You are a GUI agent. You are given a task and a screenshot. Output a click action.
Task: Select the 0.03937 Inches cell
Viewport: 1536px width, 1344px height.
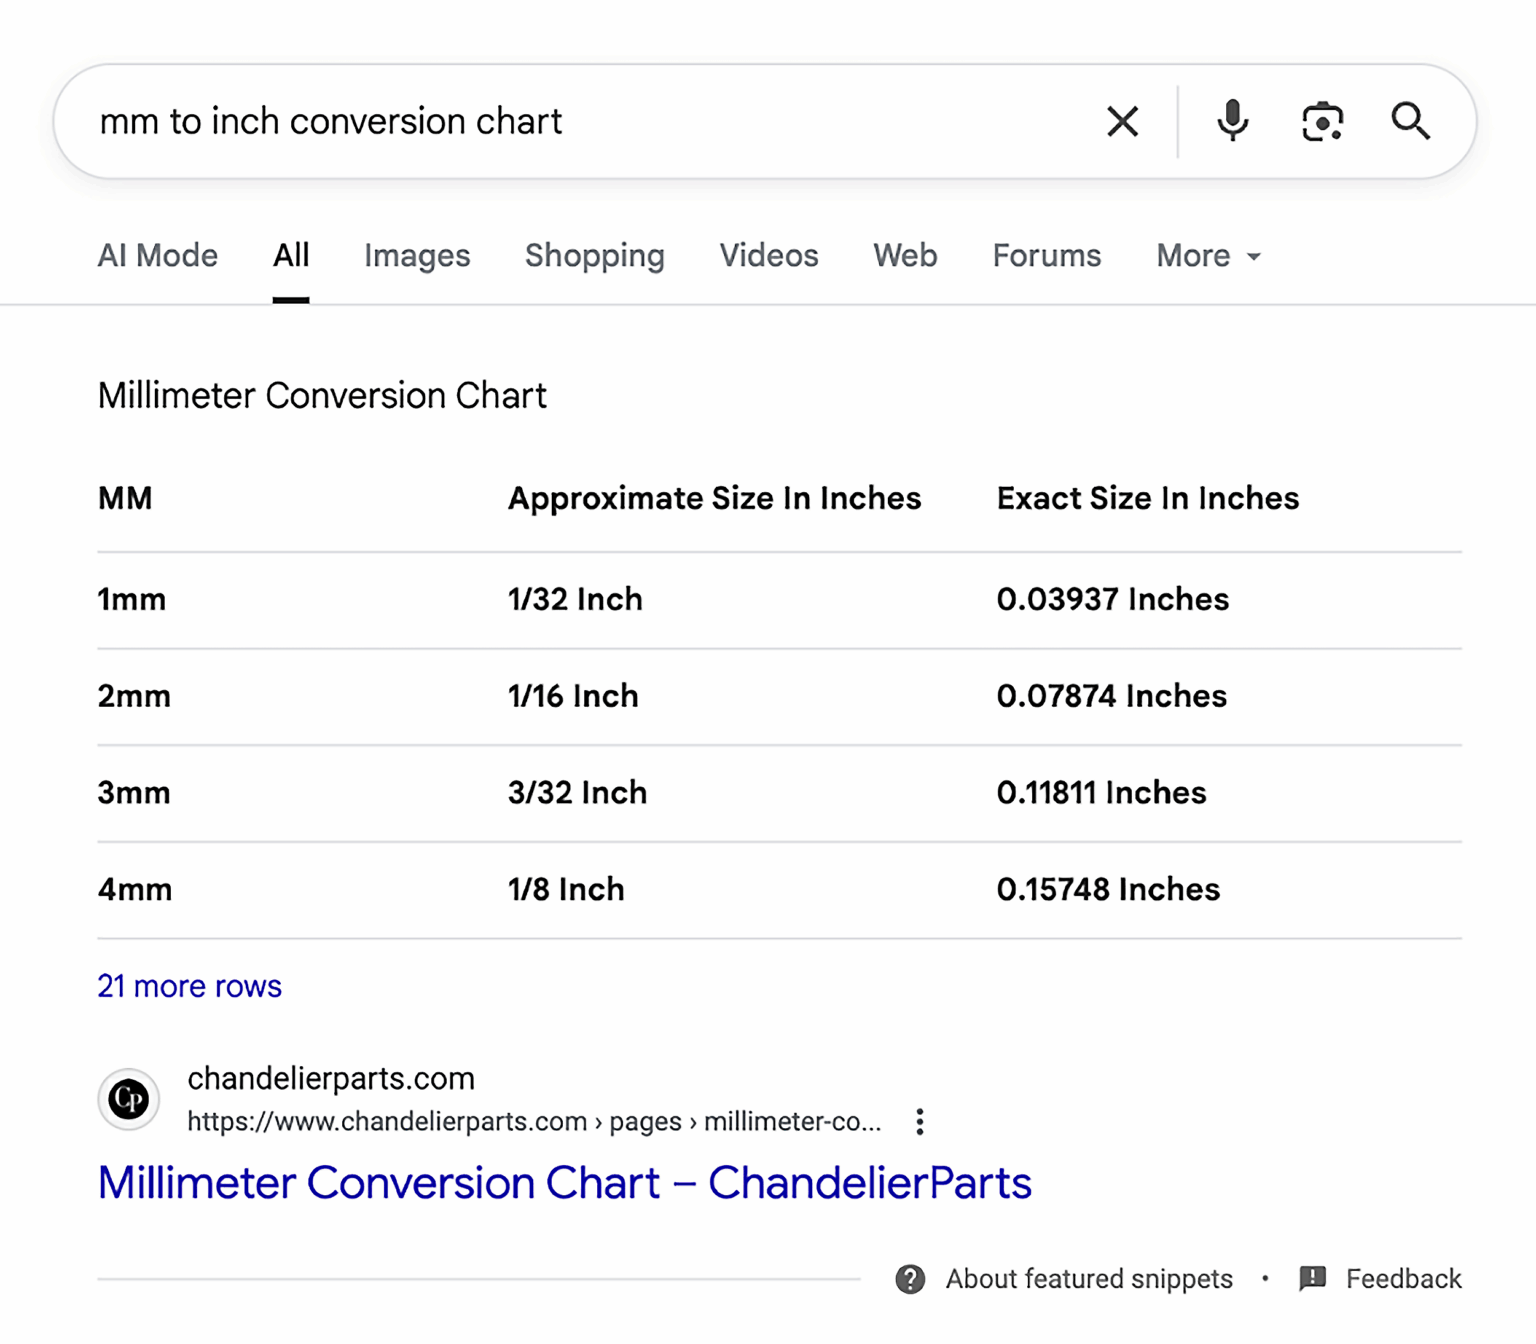pos(1113,600)
